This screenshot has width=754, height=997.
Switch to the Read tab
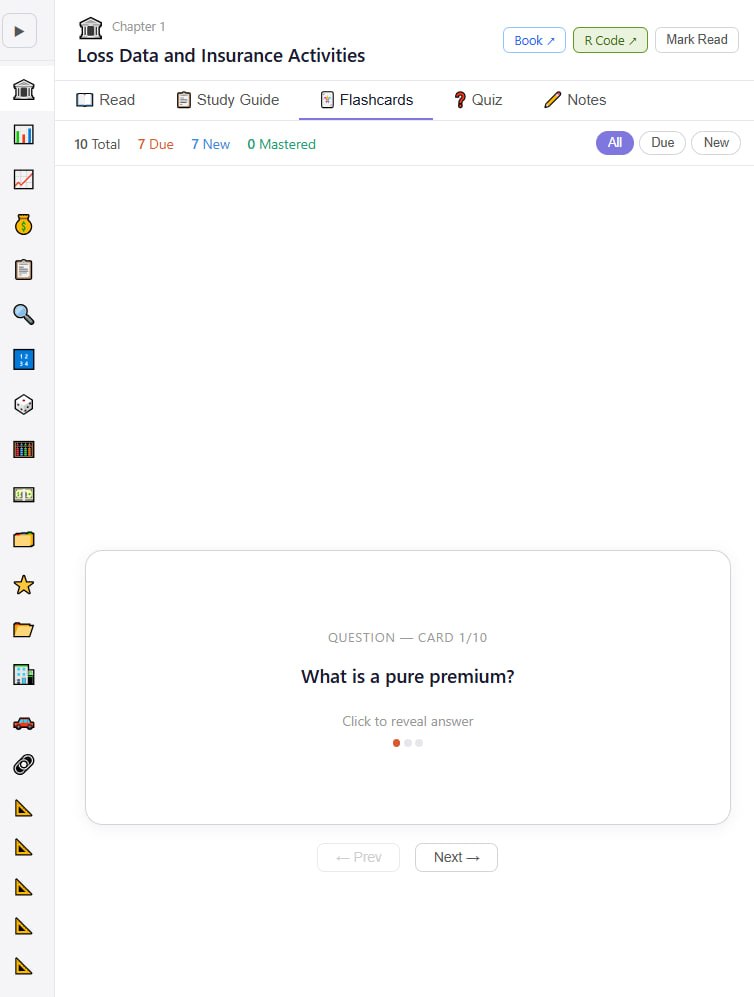106,100
